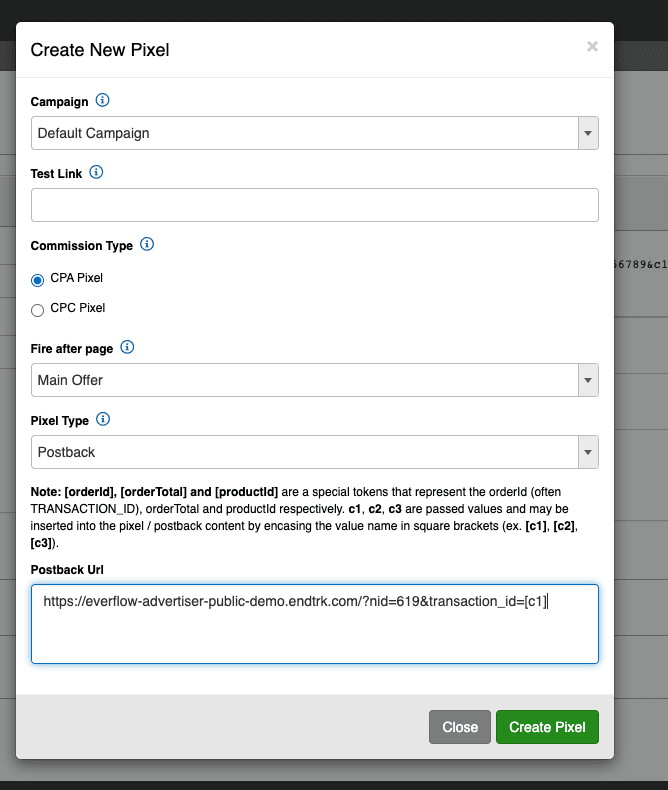
Task: Click the Fire after page dropdown arrow
Action: pos(588,380)
